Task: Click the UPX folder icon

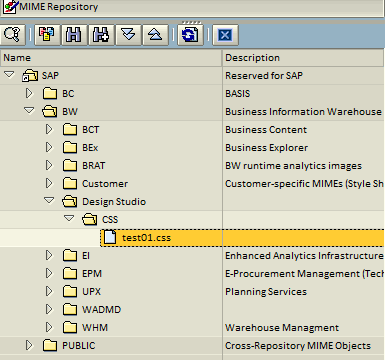Action: [x=70, y=292]
